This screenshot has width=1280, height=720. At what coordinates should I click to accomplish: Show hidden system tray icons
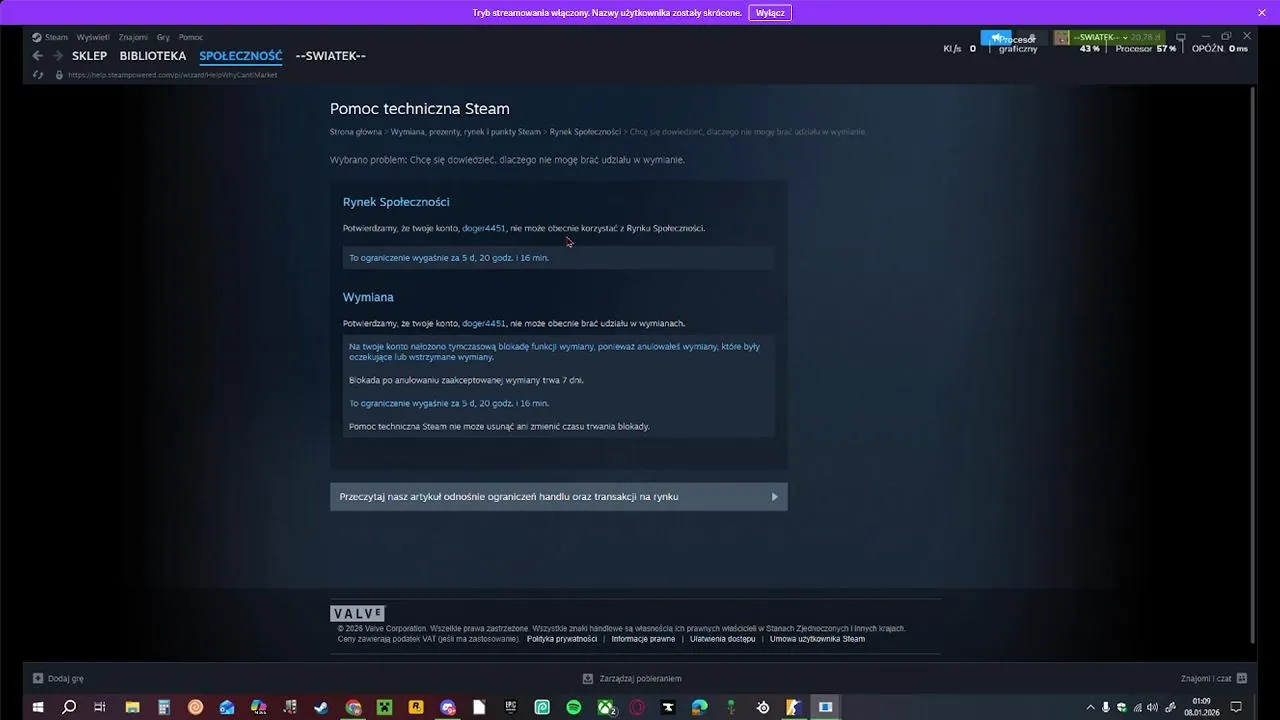pos(1090,707)
